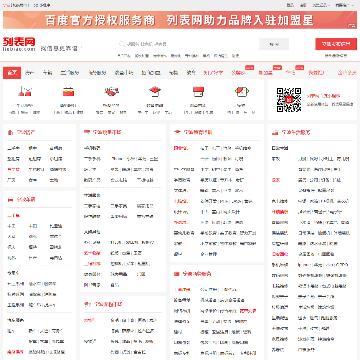
Task: Open the red toolbox category icon
Action: coord(68,91)
